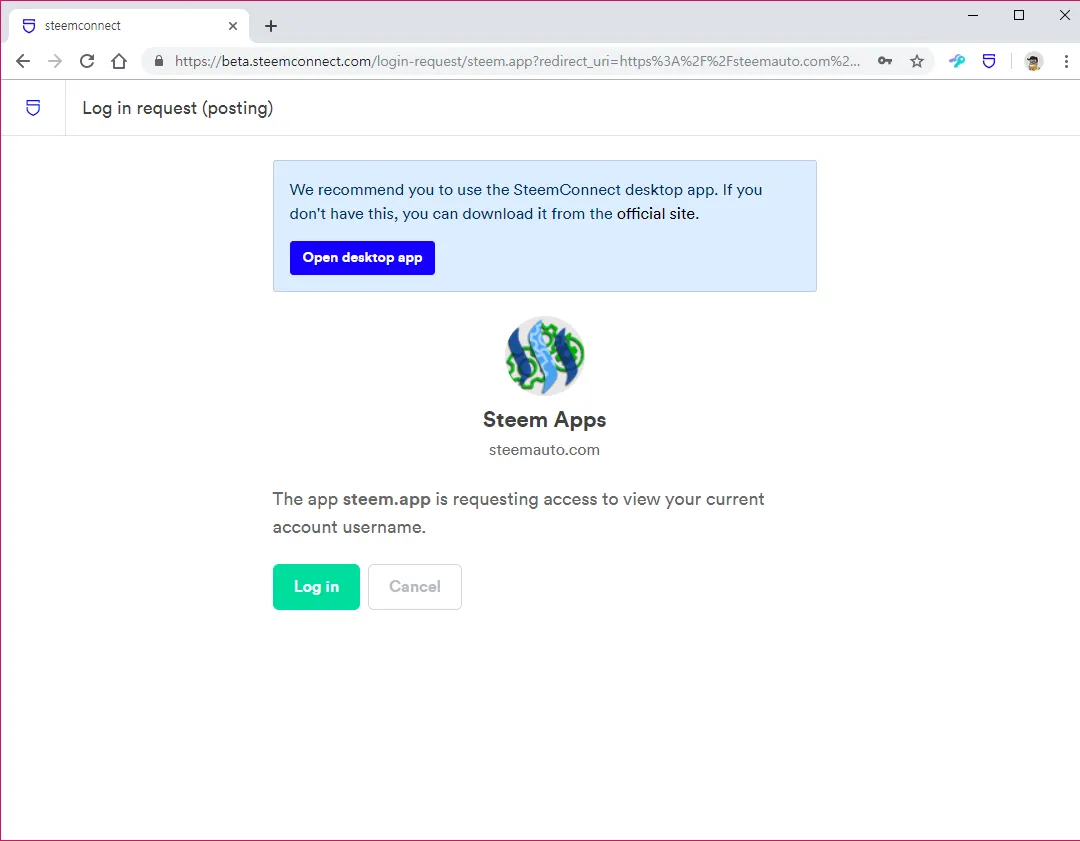This screenshot has height=841, width=1080.
Task: Click the Log in request (posting) heading
Action: click(x=178, y=108)
